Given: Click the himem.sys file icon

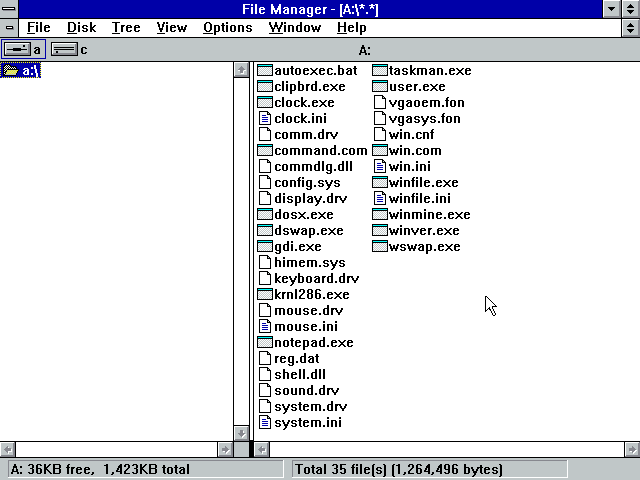Looking at the screenshot, I should 265,262.
